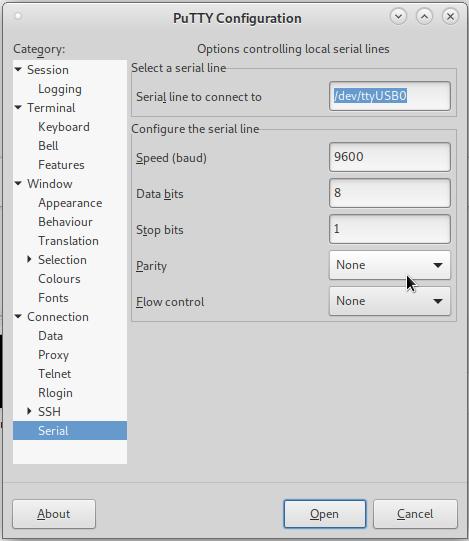Image resolution: width=469 pixels, height=541 pixels.
Task: Open the Telnet settings page
Action: (x=55, y=374)
